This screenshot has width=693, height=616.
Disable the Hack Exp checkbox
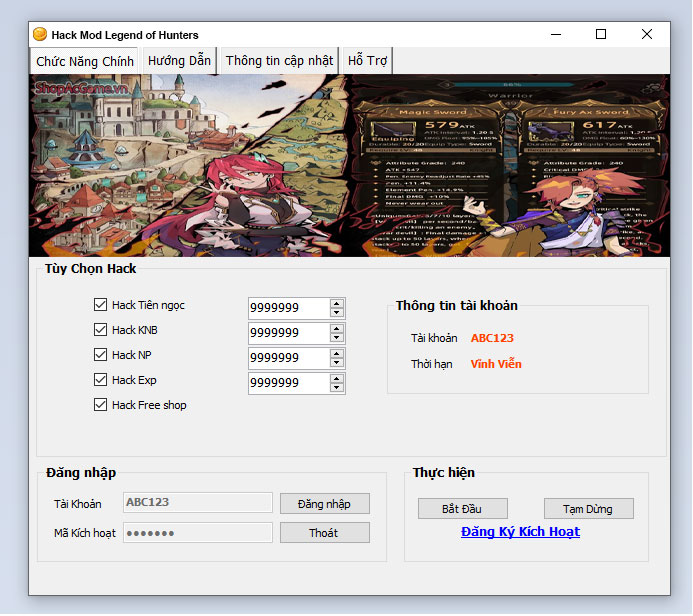pyautogui.click(x=100, y=380)
